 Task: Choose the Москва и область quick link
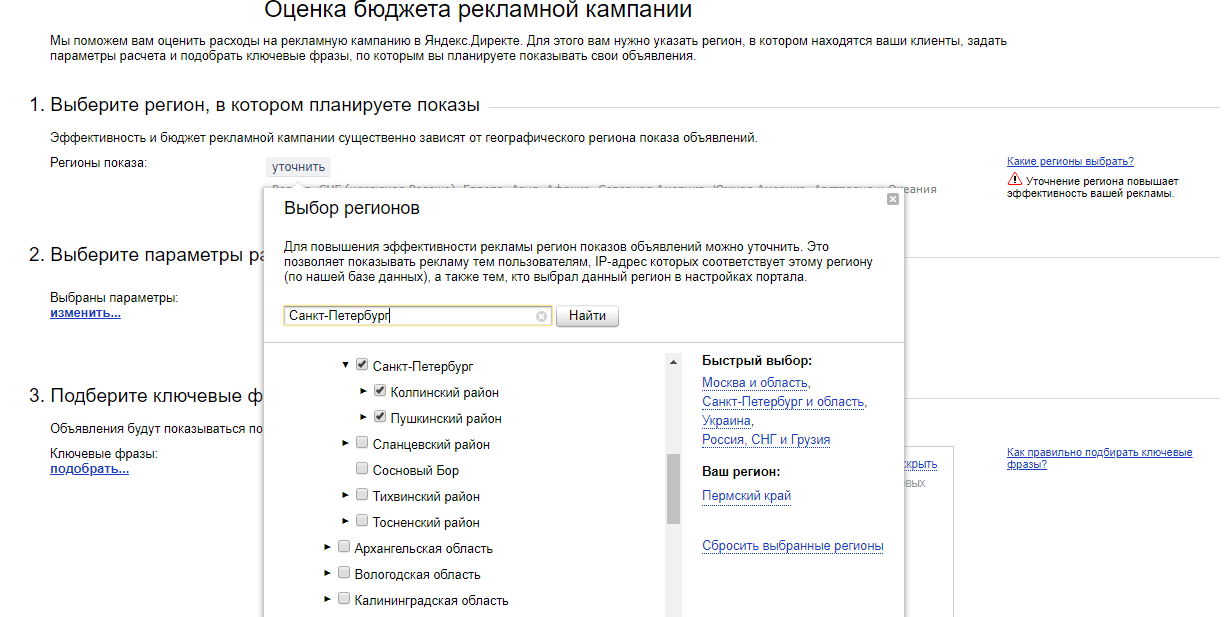point(755,383)
